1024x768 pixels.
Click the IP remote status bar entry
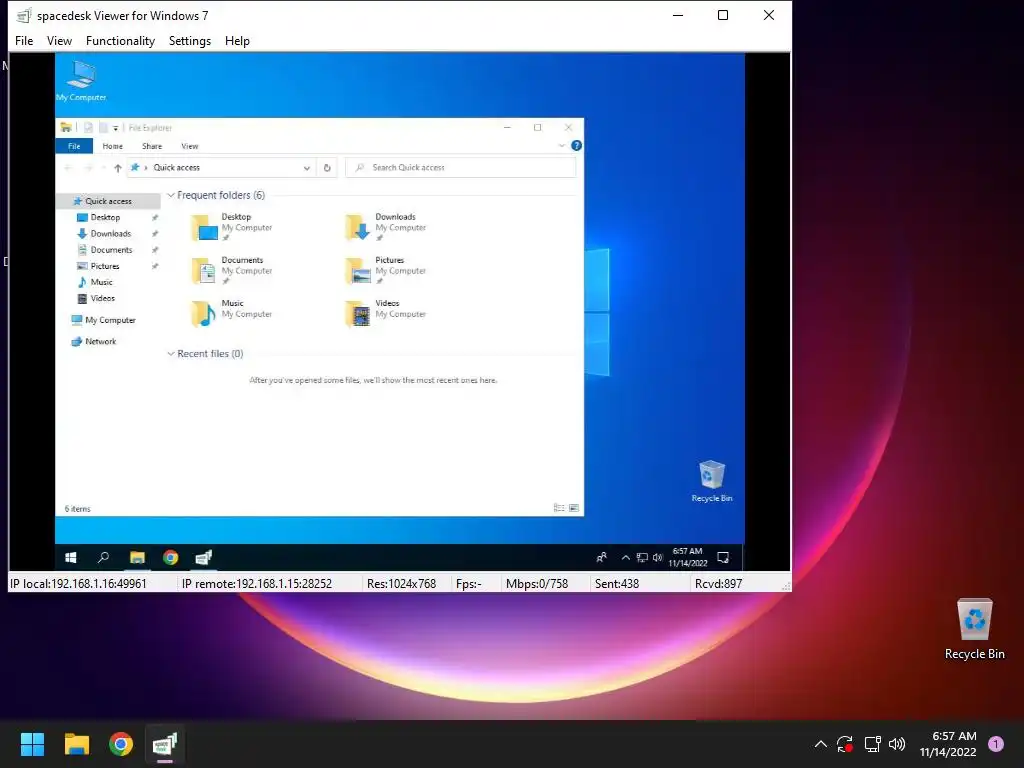[257, 584]
